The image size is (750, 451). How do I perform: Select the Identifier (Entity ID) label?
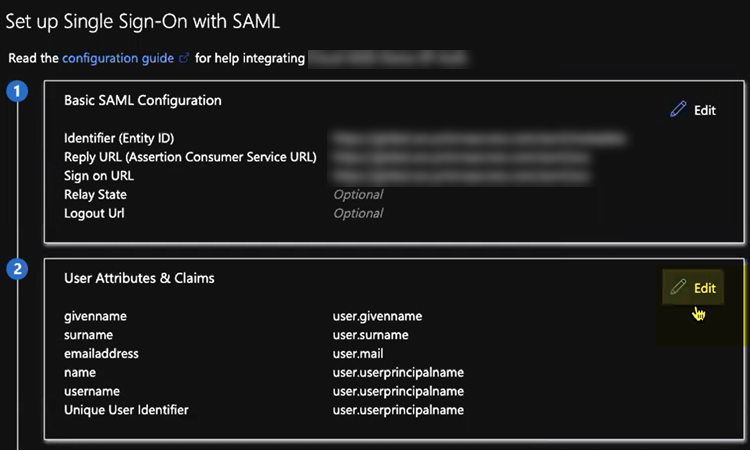(126, 138)
